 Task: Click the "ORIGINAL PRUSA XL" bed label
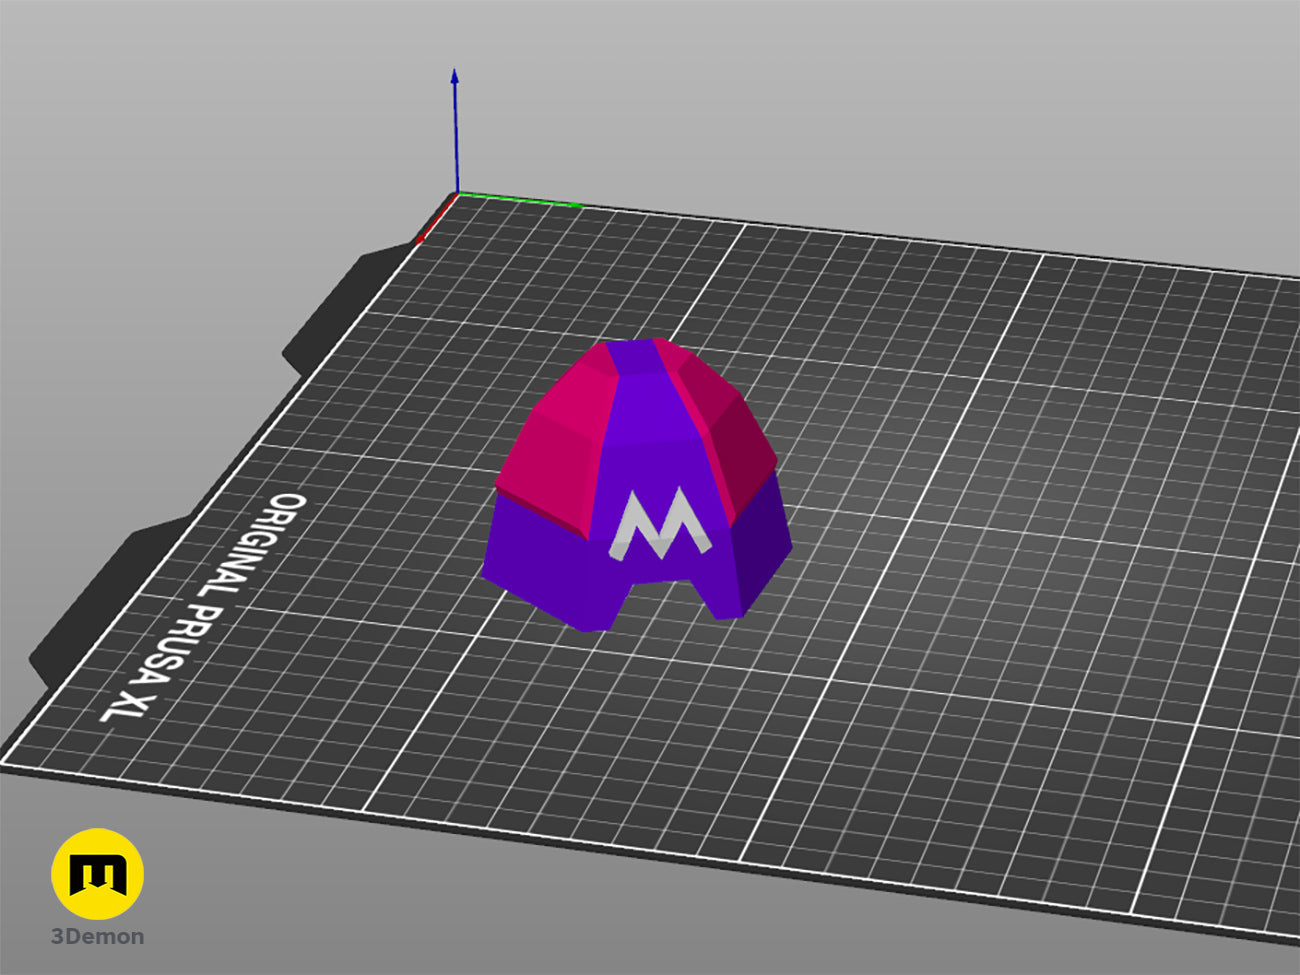pyautogui.click(x=203, y=608)
